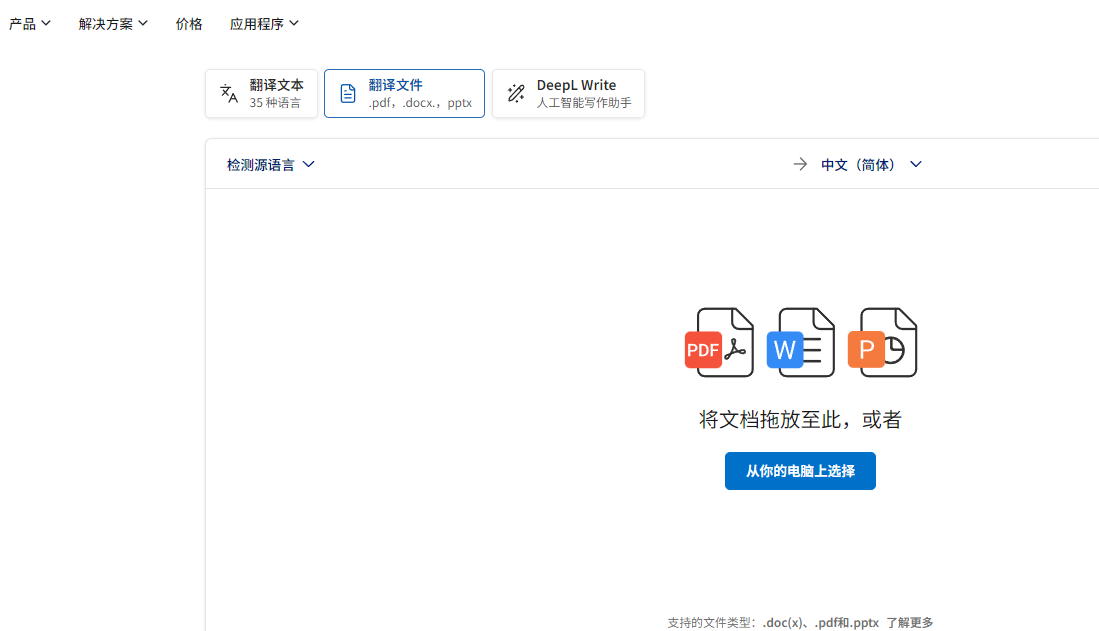Expand the 应用程序 dropdown menu
The image size is (1099, 631).
pyautogui.click(x=264, y=23)
